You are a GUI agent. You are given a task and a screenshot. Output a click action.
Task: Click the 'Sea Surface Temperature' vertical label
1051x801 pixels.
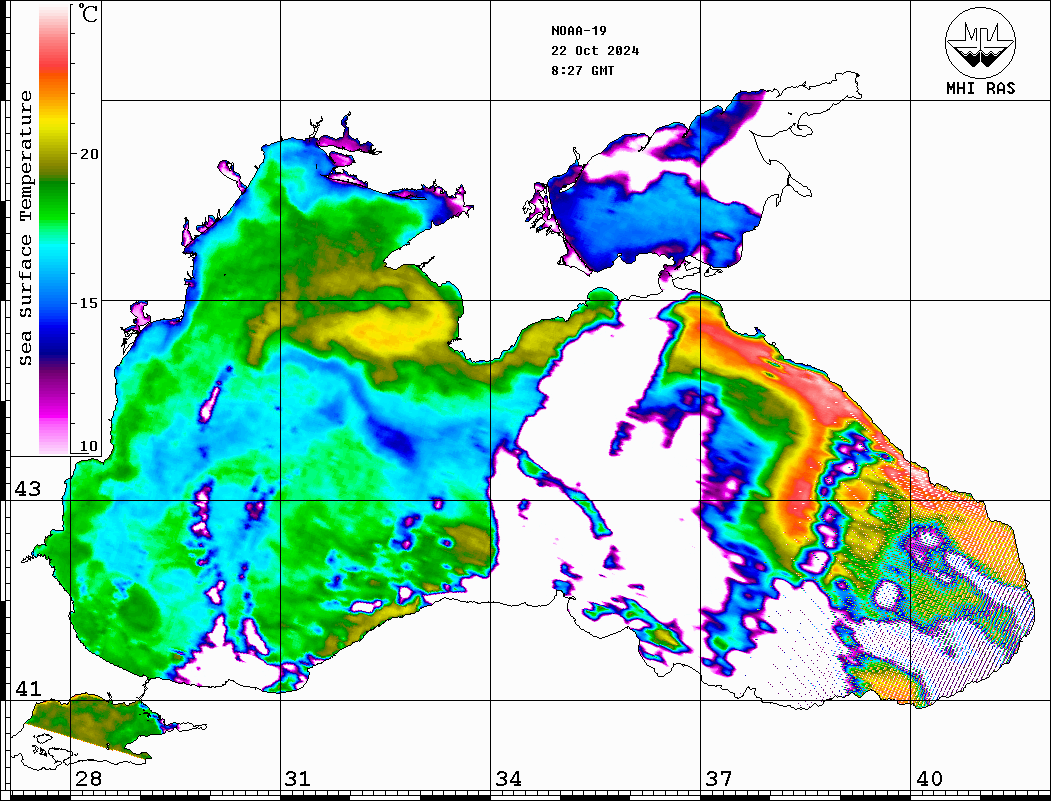[25, 228]
